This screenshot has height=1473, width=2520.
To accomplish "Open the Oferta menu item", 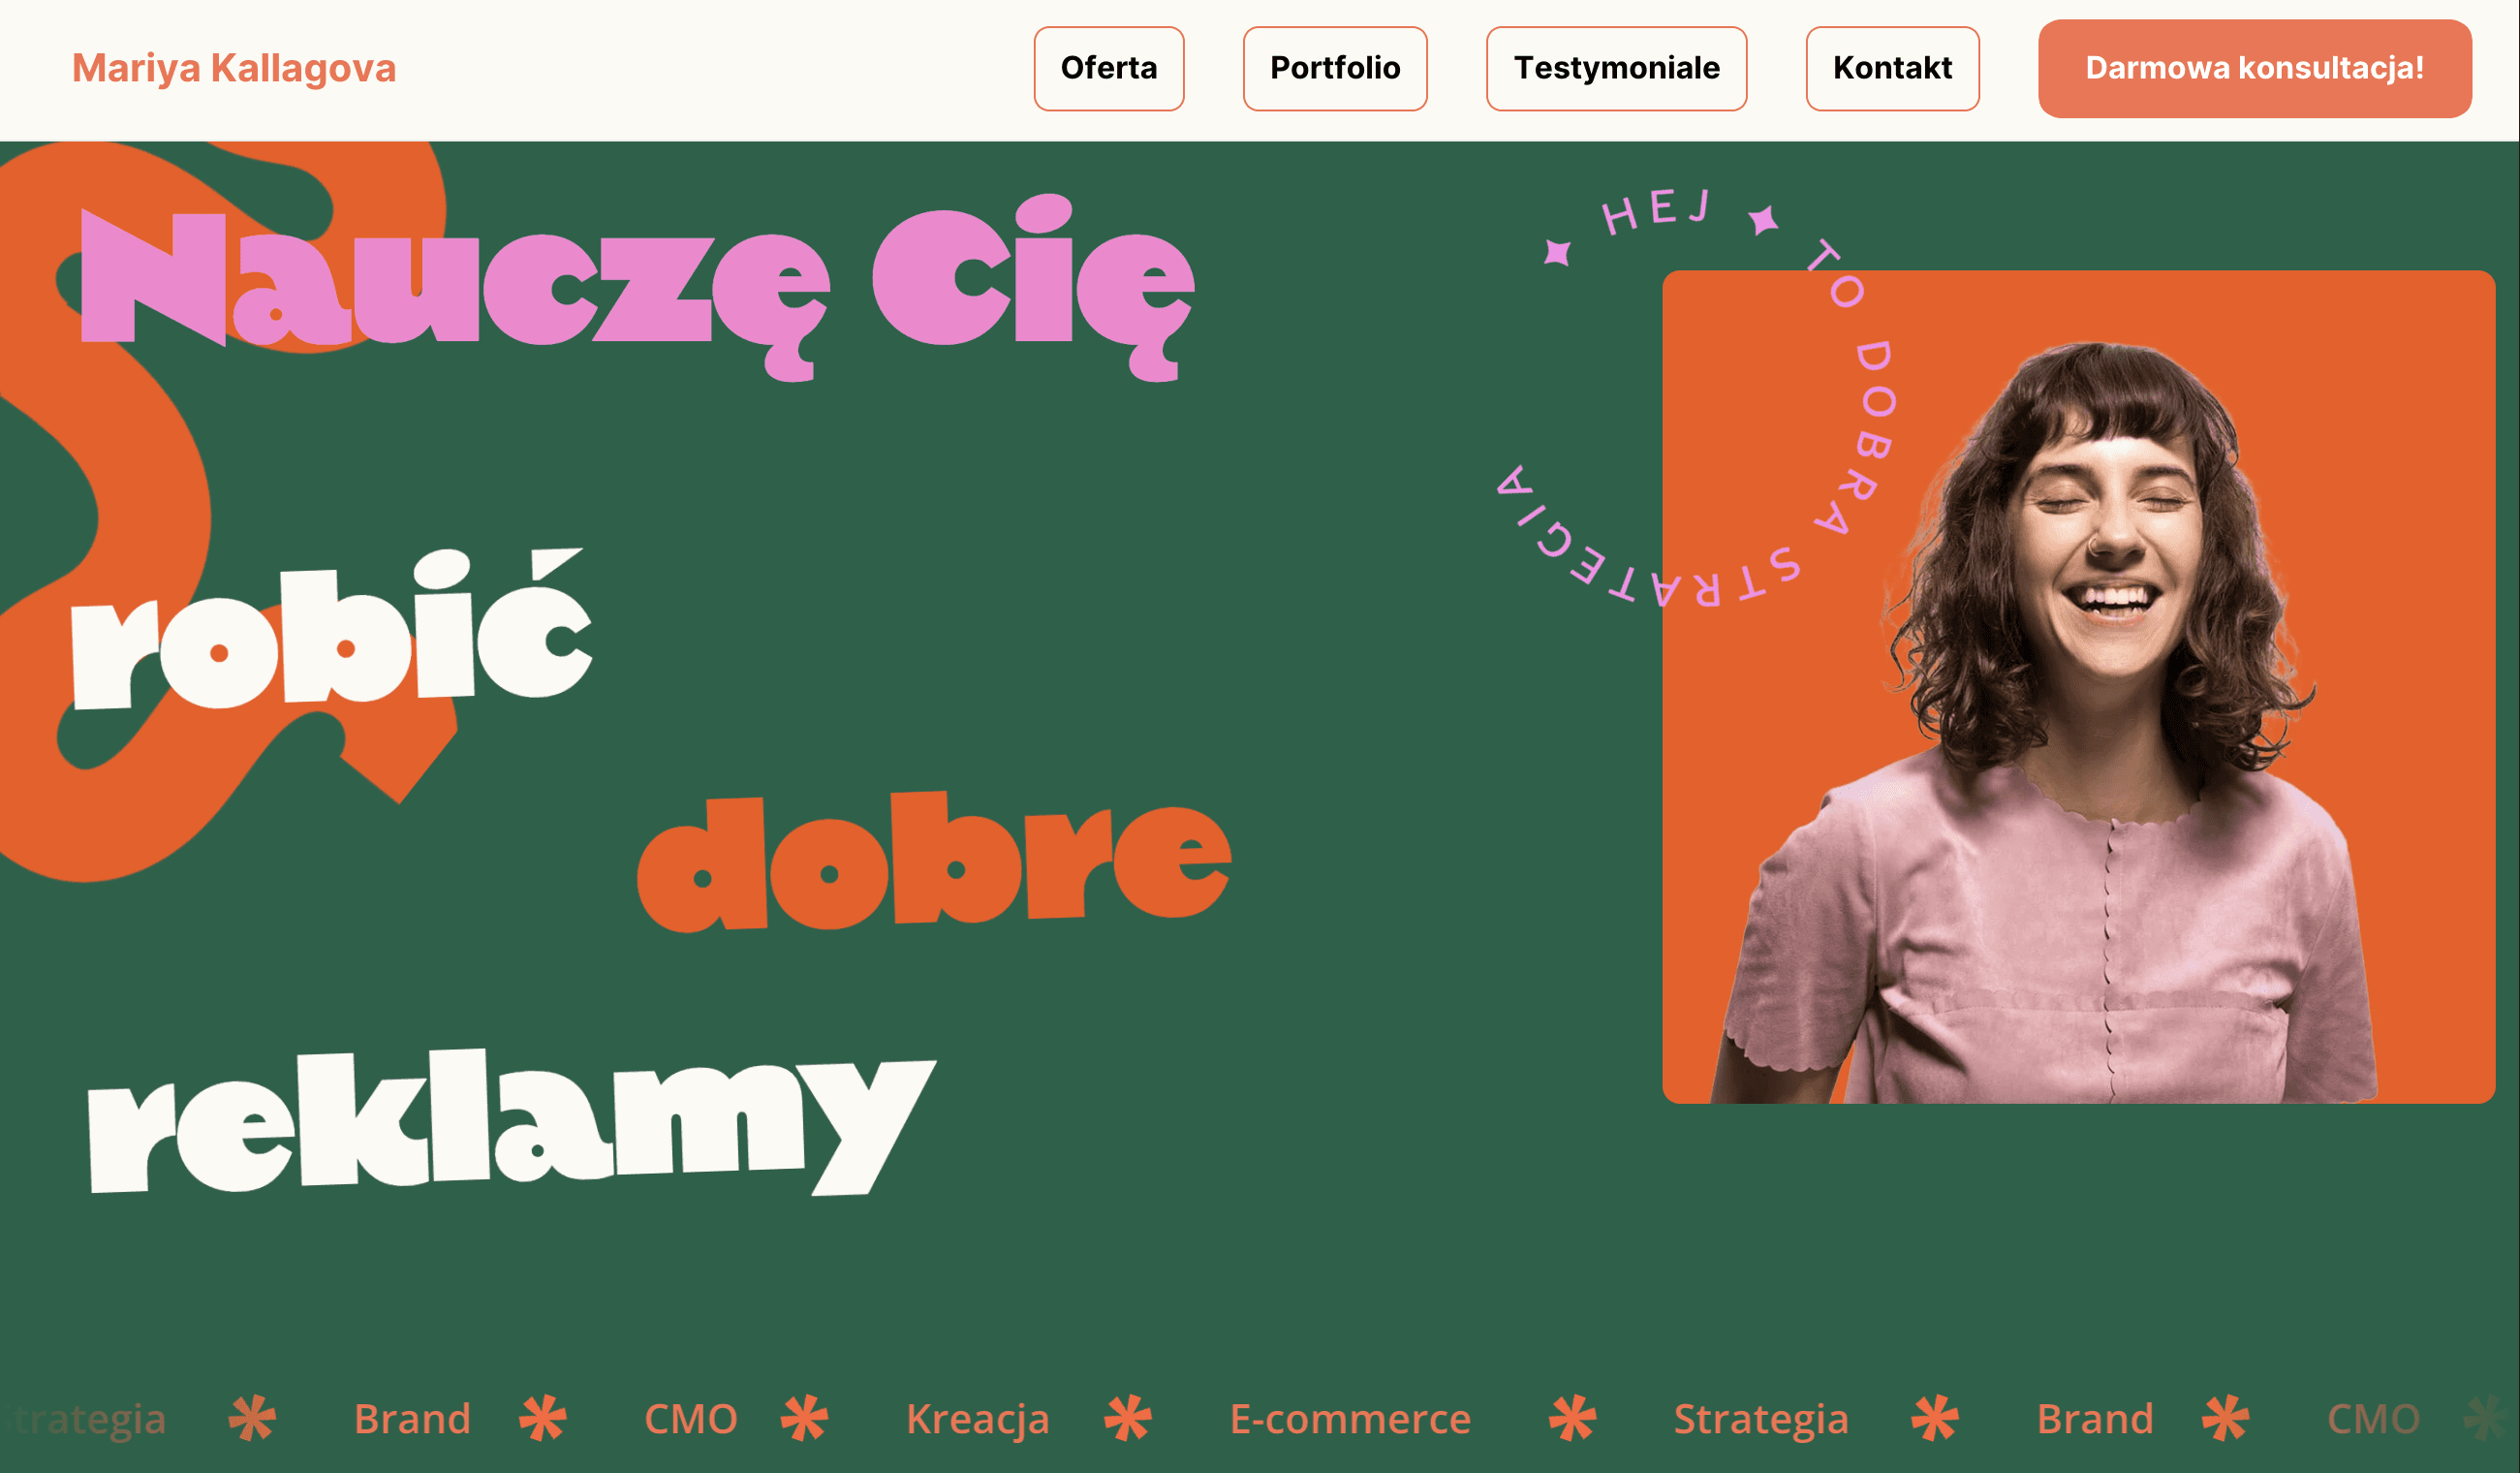I will [1108, 68].
